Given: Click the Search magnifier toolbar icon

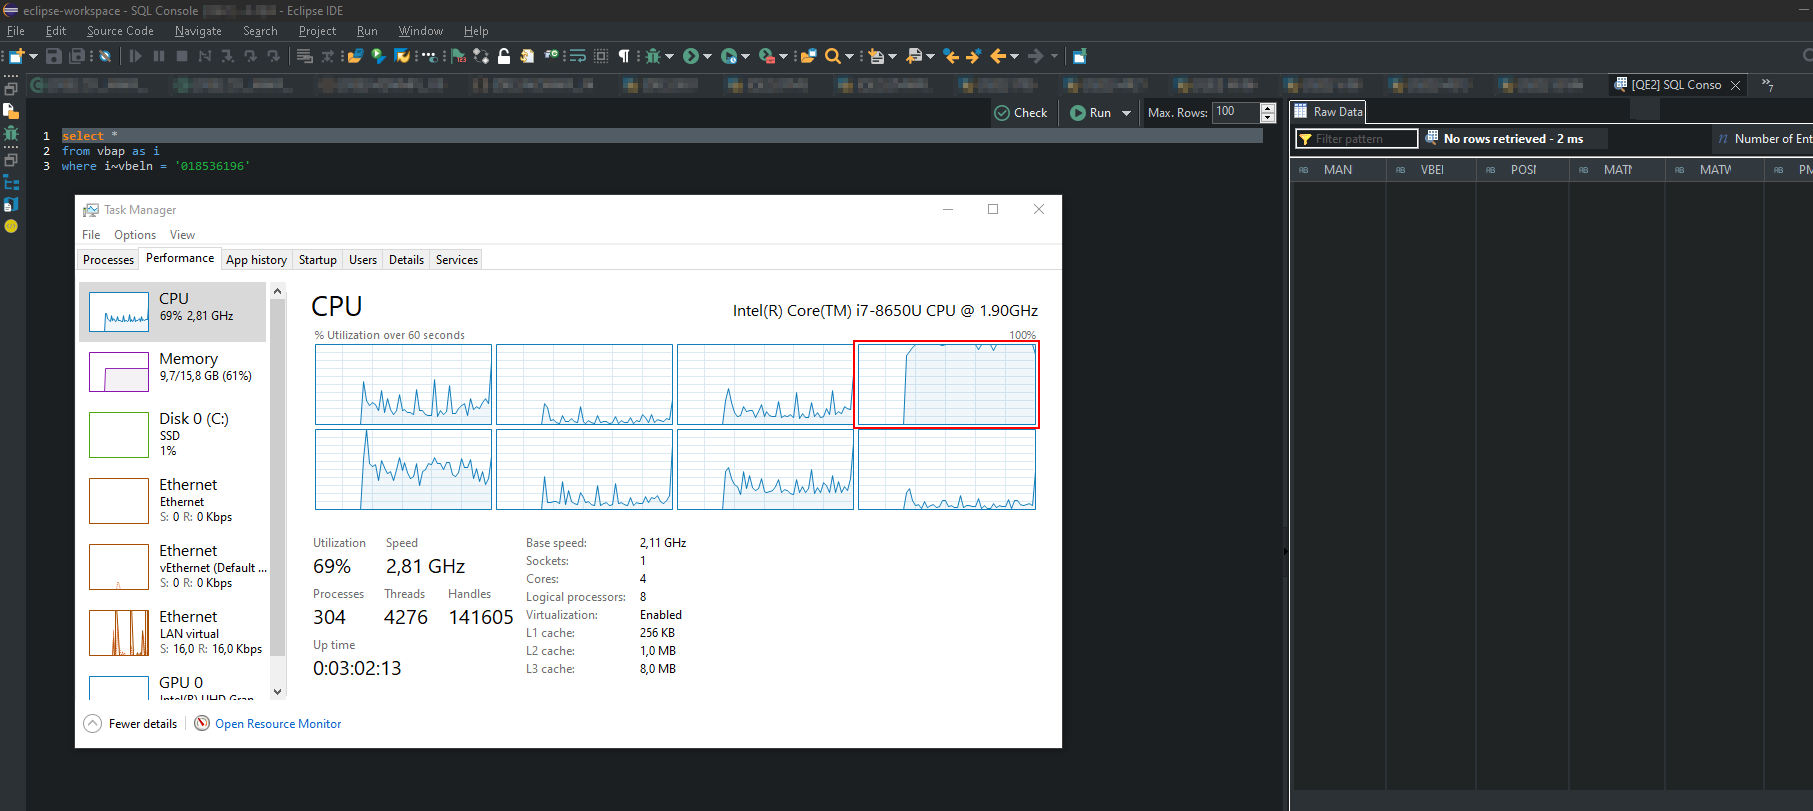Looking at the screenshot, I should pyautogui.click(x=832, y=56).
